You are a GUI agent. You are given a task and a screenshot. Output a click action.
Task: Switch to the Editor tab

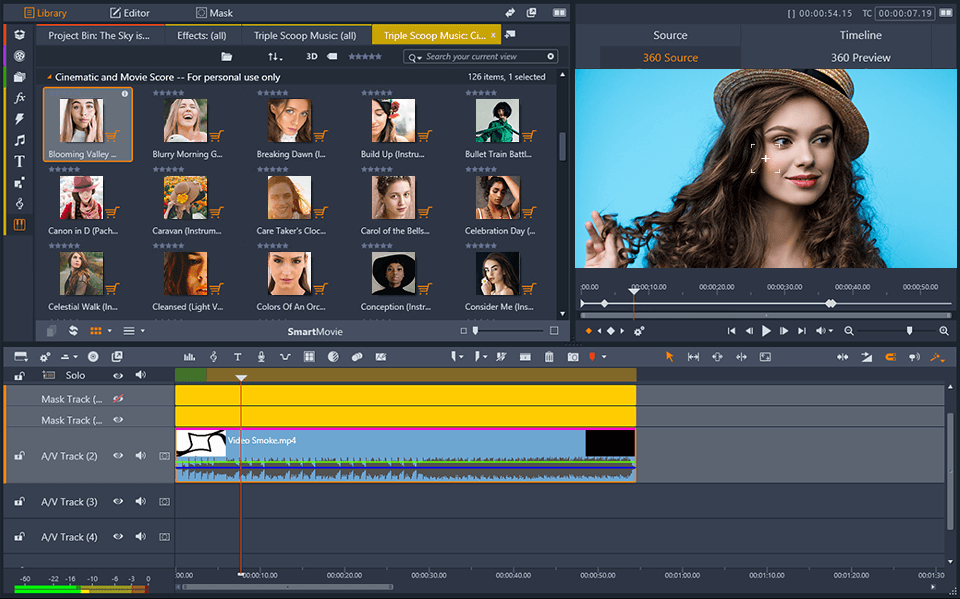(130, 13)
